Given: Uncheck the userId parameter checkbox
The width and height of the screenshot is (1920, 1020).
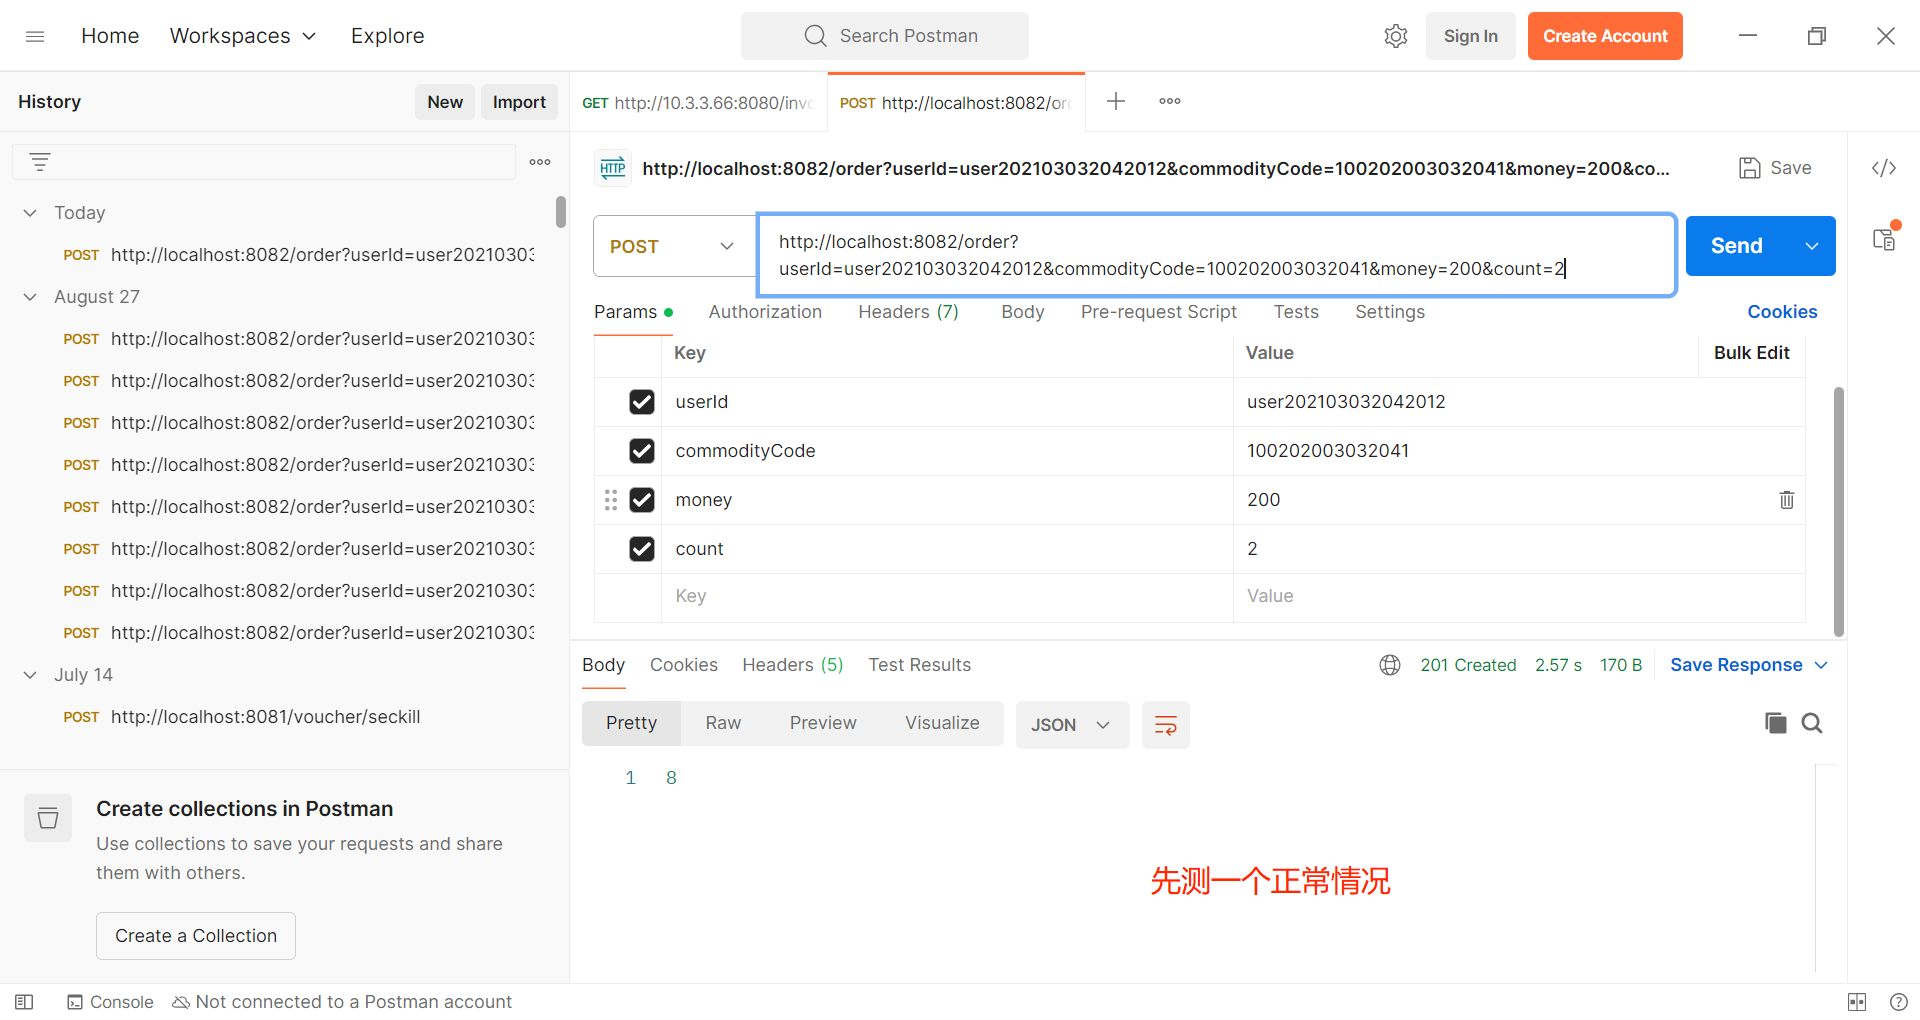Looking at the screenshot, I should pyautogui.click(x=642, y=402).
